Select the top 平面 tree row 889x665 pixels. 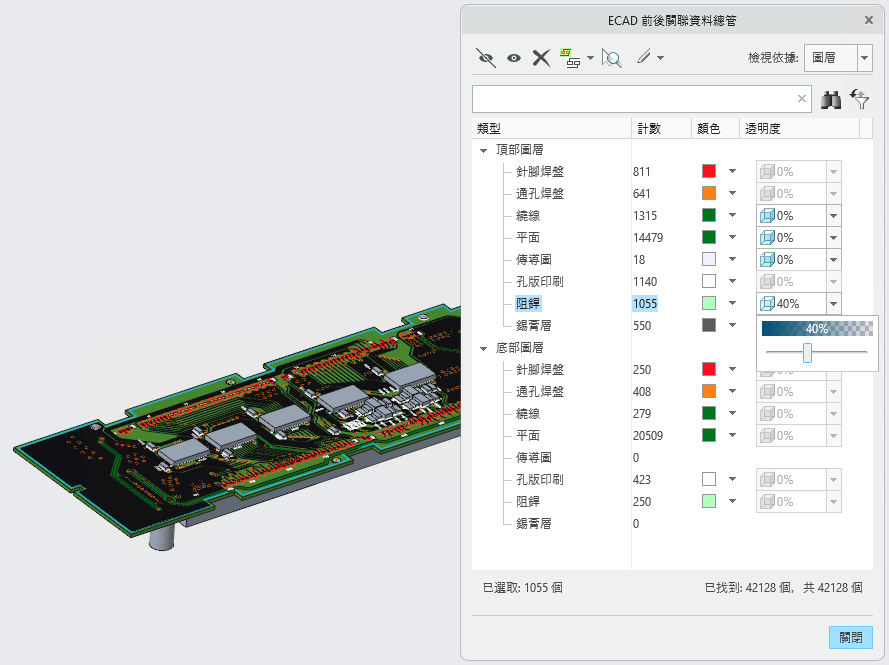(x=528, y=238)
